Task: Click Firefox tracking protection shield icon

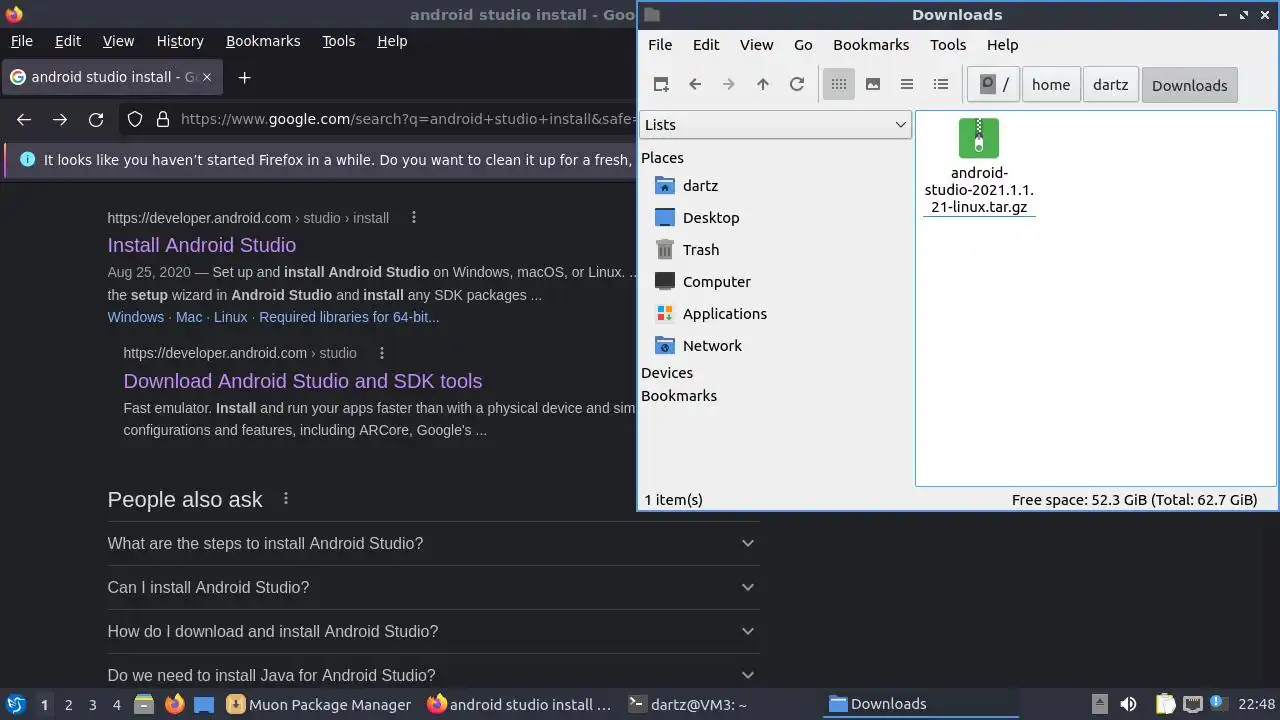Action: click(x=135, y=120)
